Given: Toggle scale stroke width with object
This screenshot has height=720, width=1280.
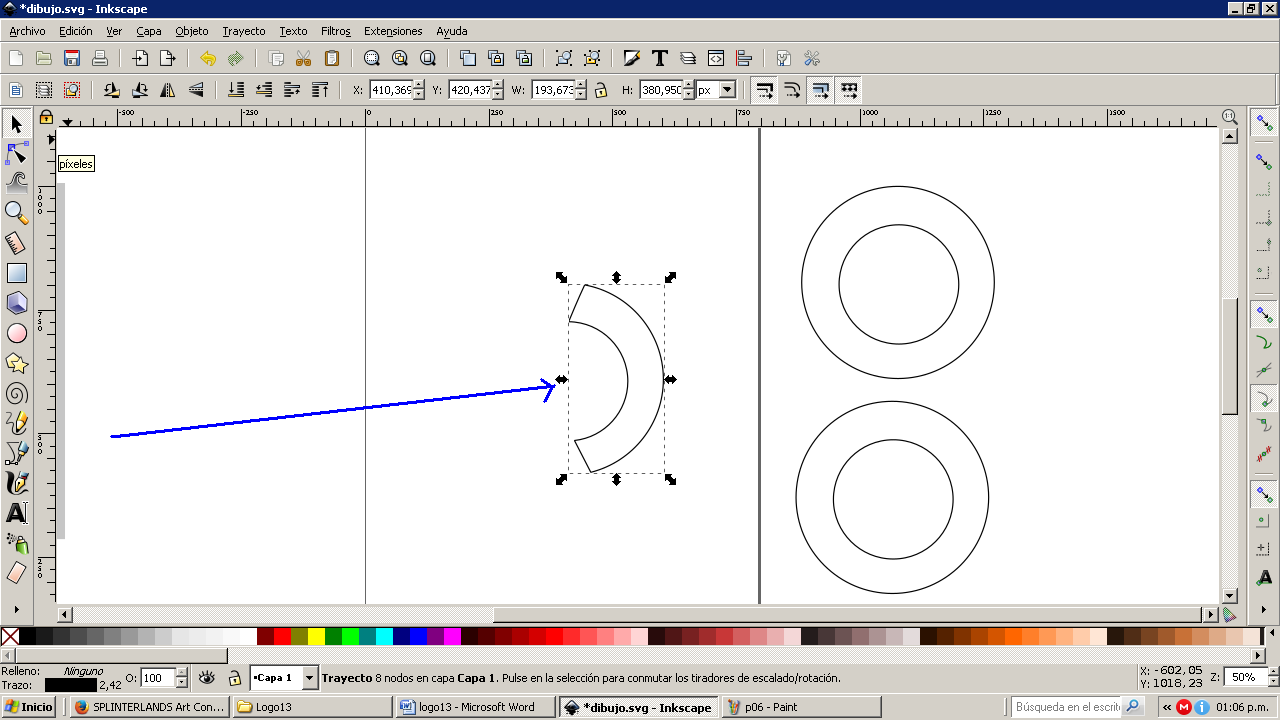Looking at the screenshot, I should coord(764,90).
